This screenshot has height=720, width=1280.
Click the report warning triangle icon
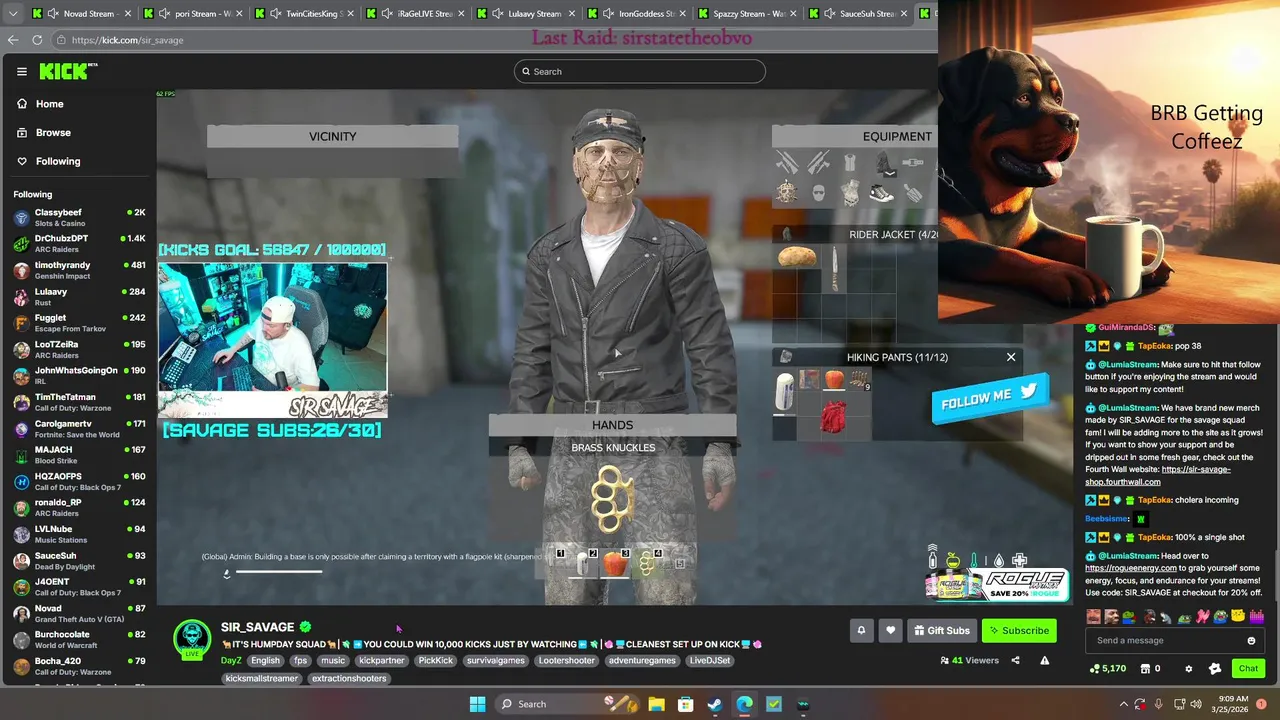(1044, 660)
